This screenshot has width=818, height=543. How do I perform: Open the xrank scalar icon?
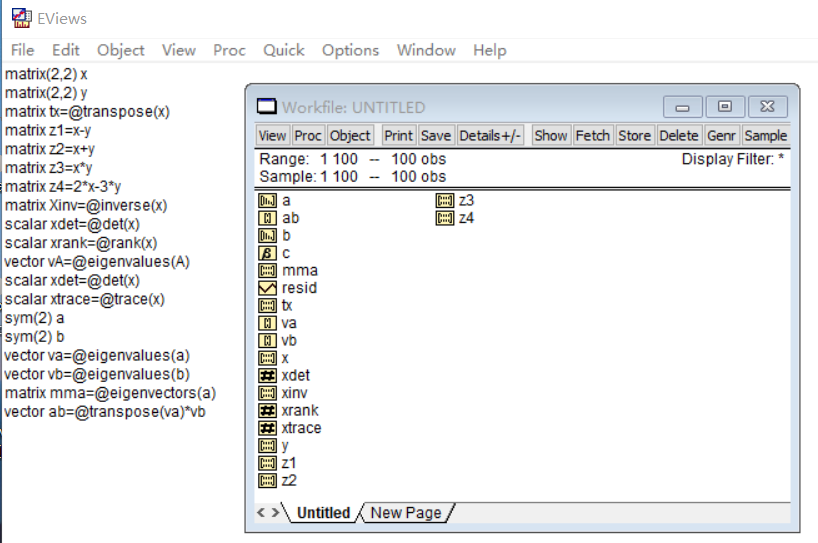[267, 411]
